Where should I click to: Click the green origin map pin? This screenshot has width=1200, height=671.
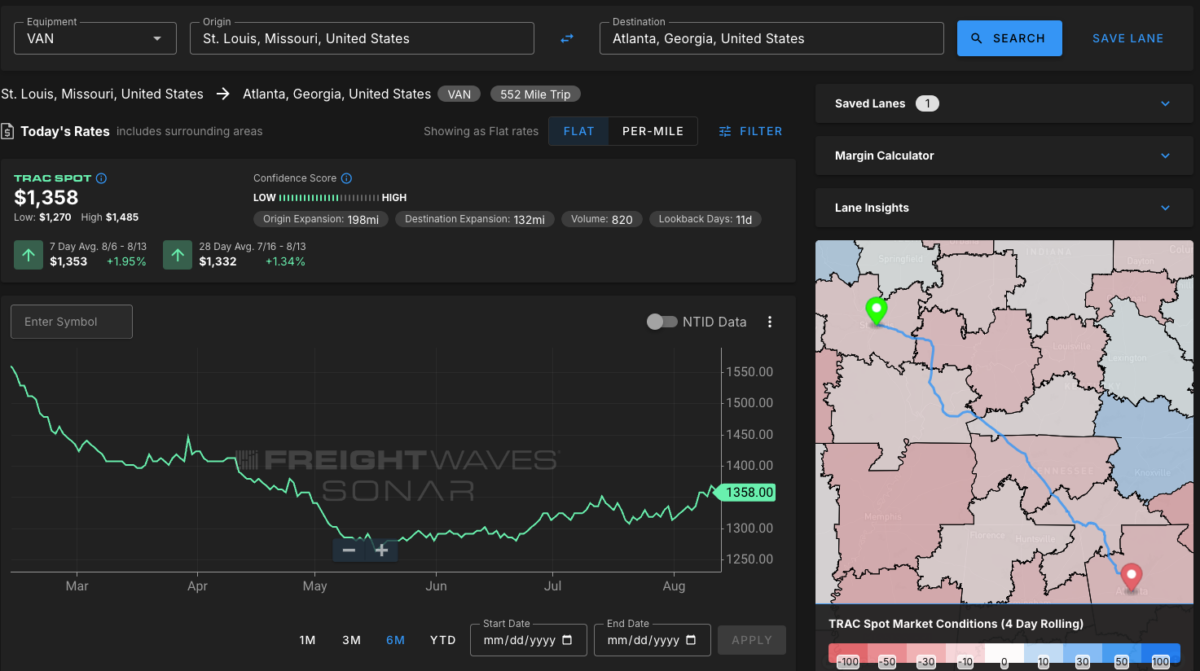[876, 311]
